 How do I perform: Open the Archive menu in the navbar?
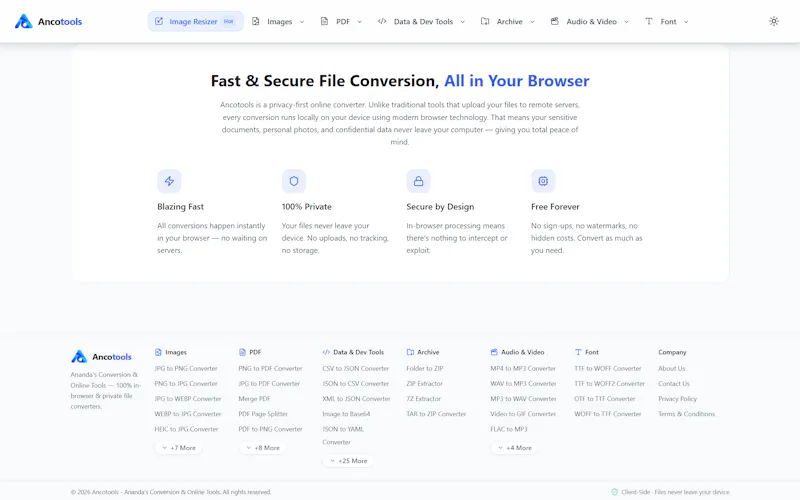[508, 21]
